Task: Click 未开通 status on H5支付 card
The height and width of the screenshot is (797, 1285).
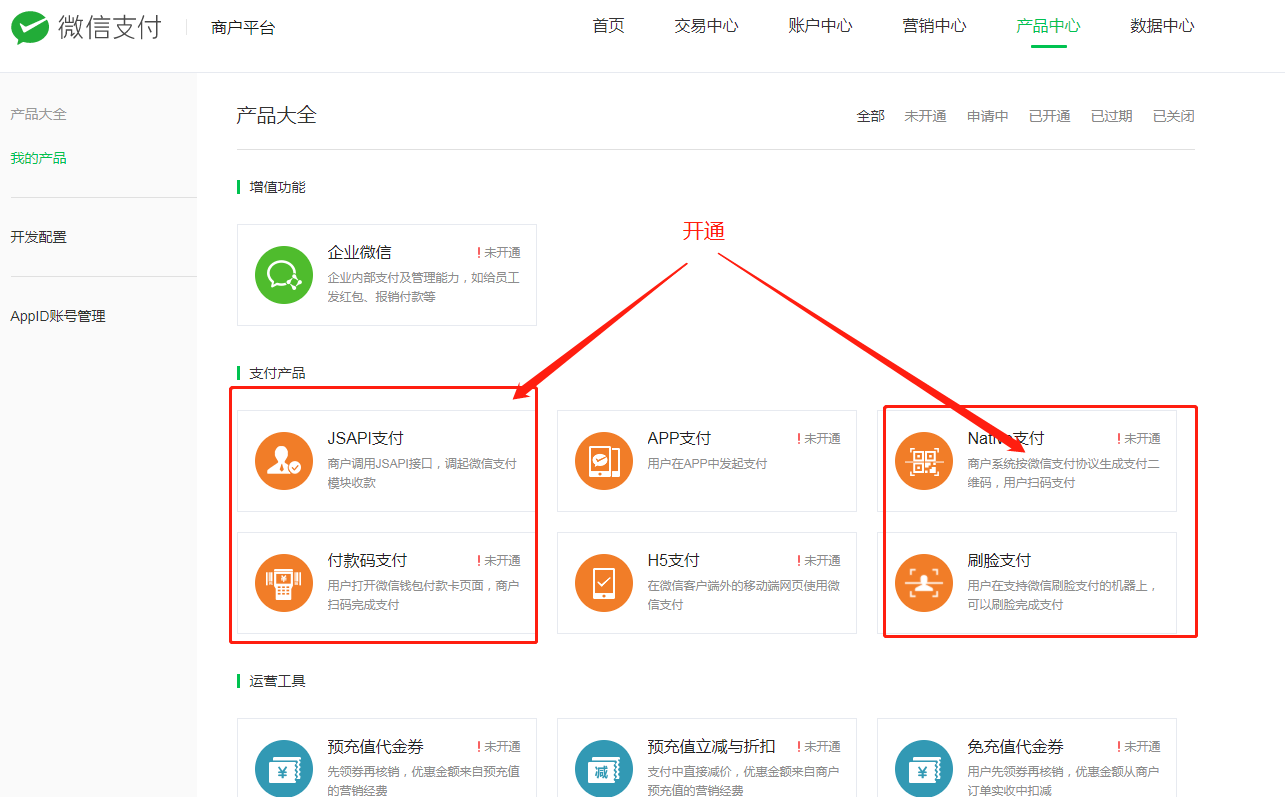Action: (819, 561)
